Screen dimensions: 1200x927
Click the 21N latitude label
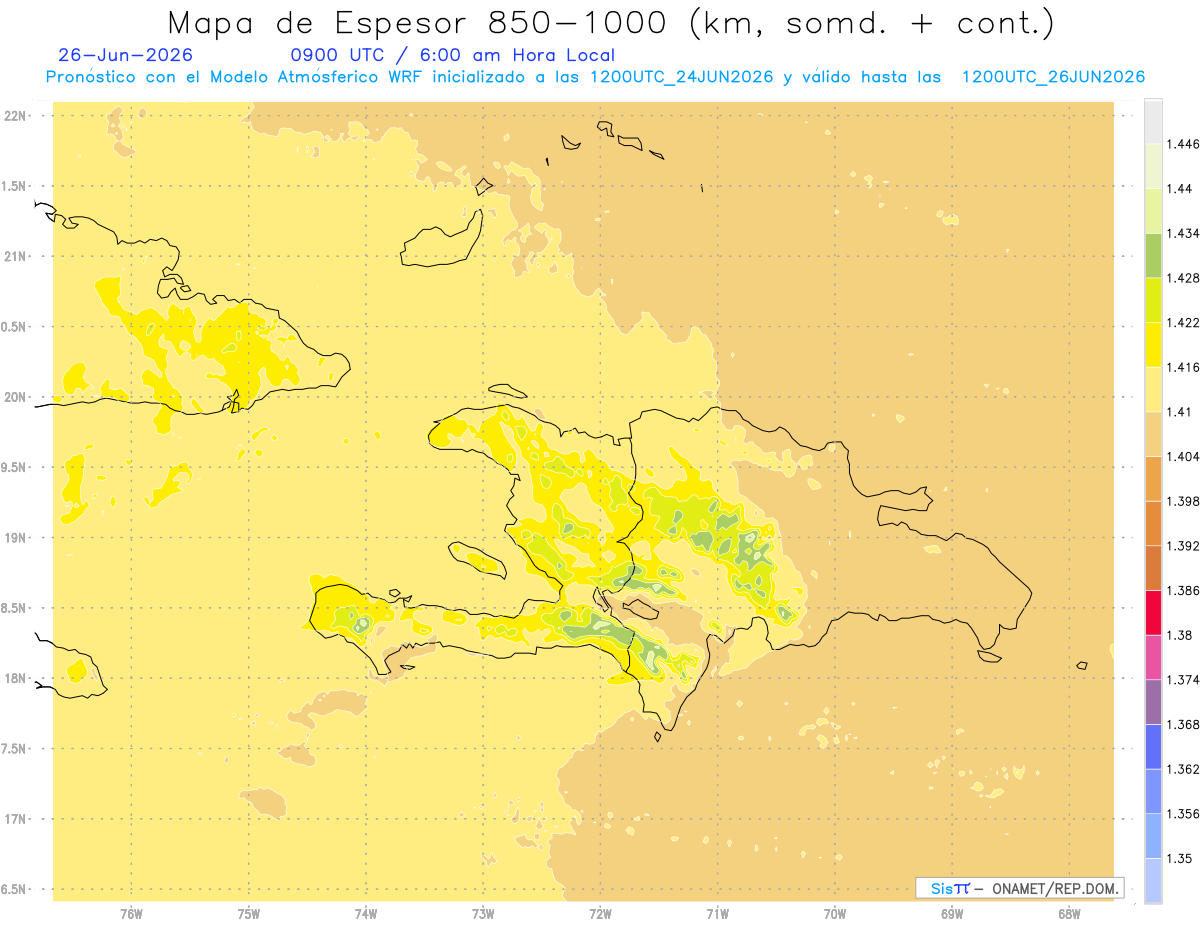point(15,256)
